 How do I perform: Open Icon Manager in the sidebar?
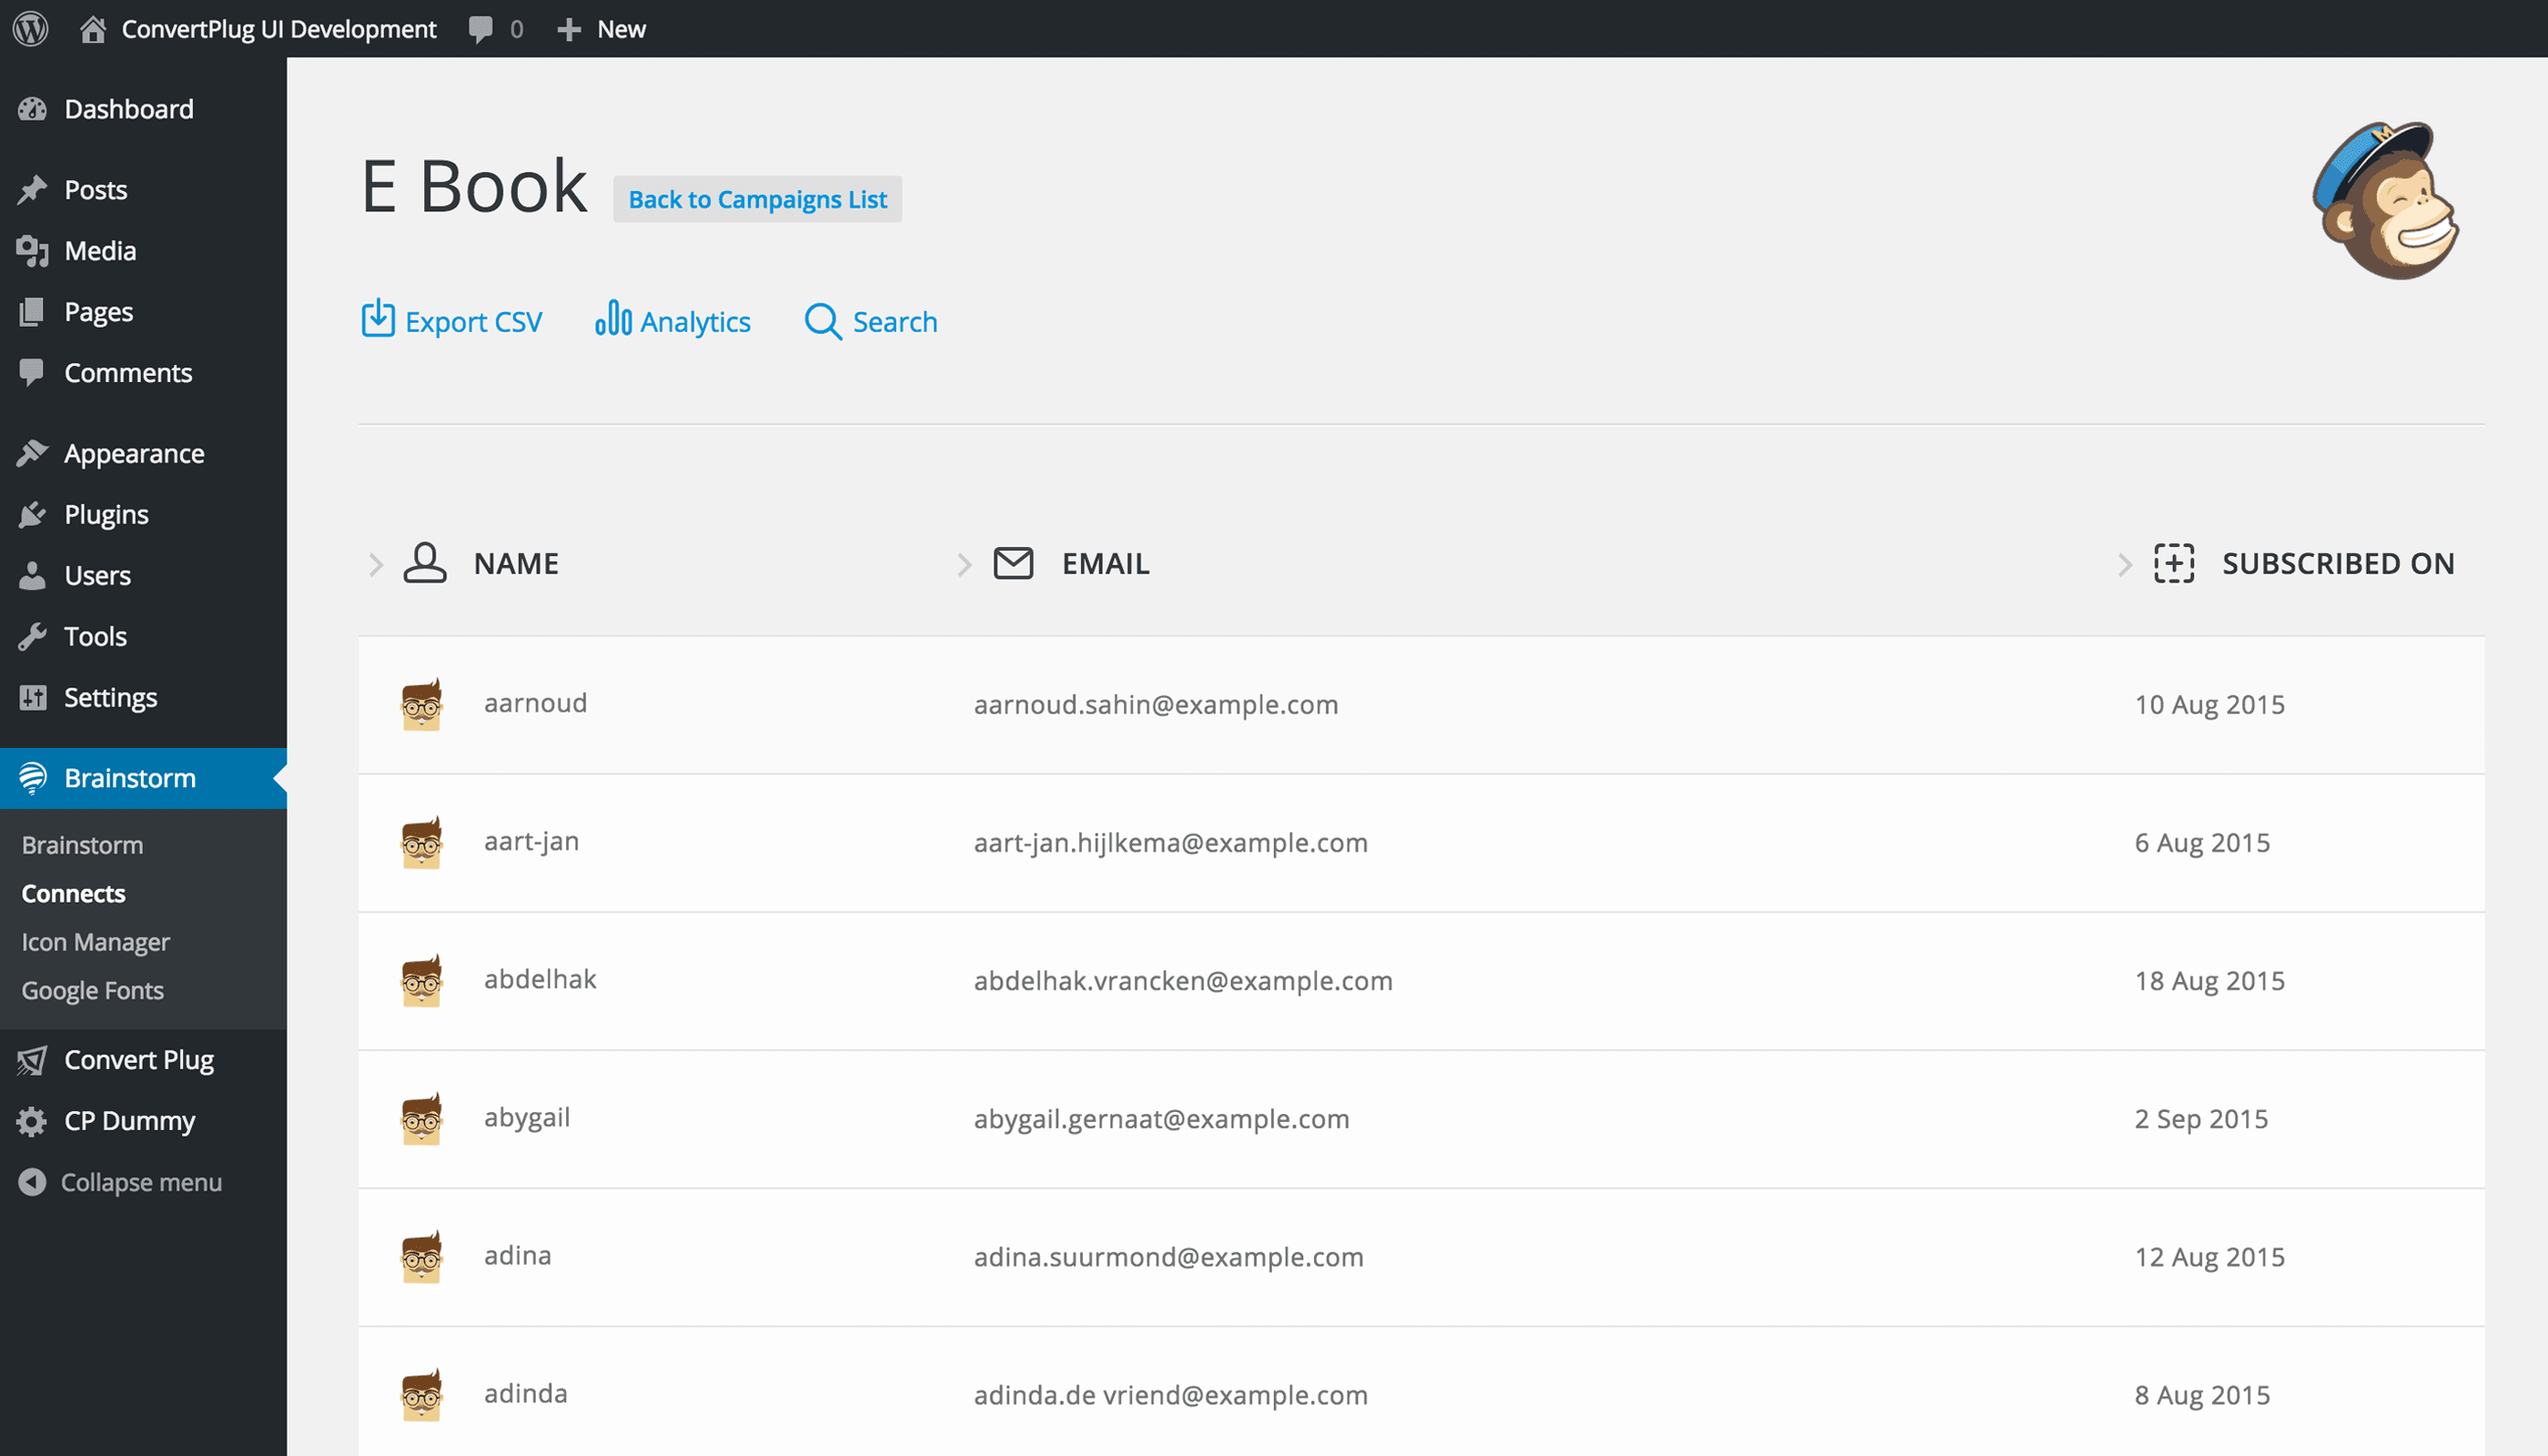[x=95, y=942]
